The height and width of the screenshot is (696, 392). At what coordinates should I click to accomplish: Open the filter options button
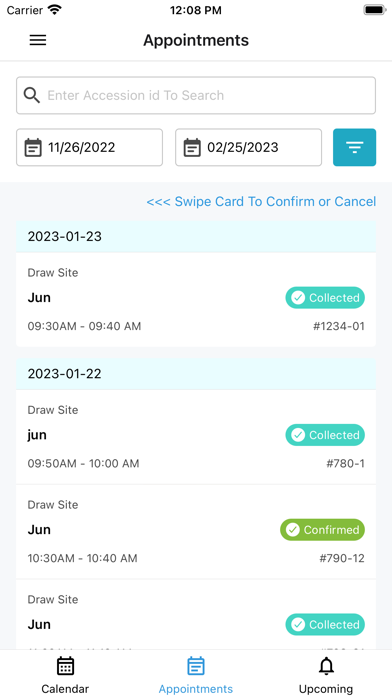click(x=354, y=147)
